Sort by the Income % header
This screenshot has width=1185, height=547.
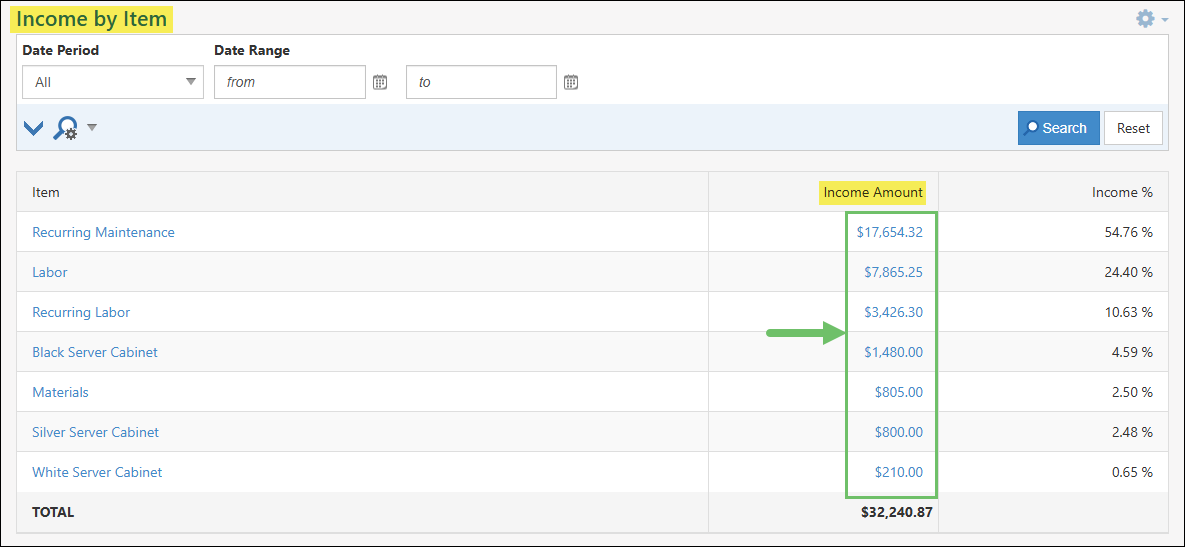[x=1122, y=192]
